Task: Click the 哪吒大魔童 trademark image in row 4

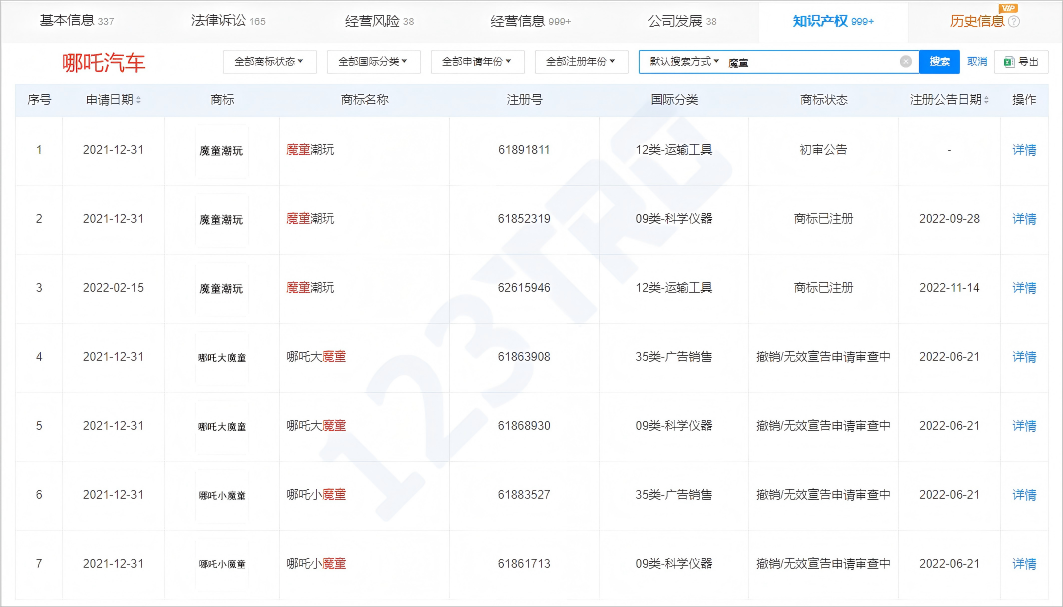Action: (x=221, y=357)
